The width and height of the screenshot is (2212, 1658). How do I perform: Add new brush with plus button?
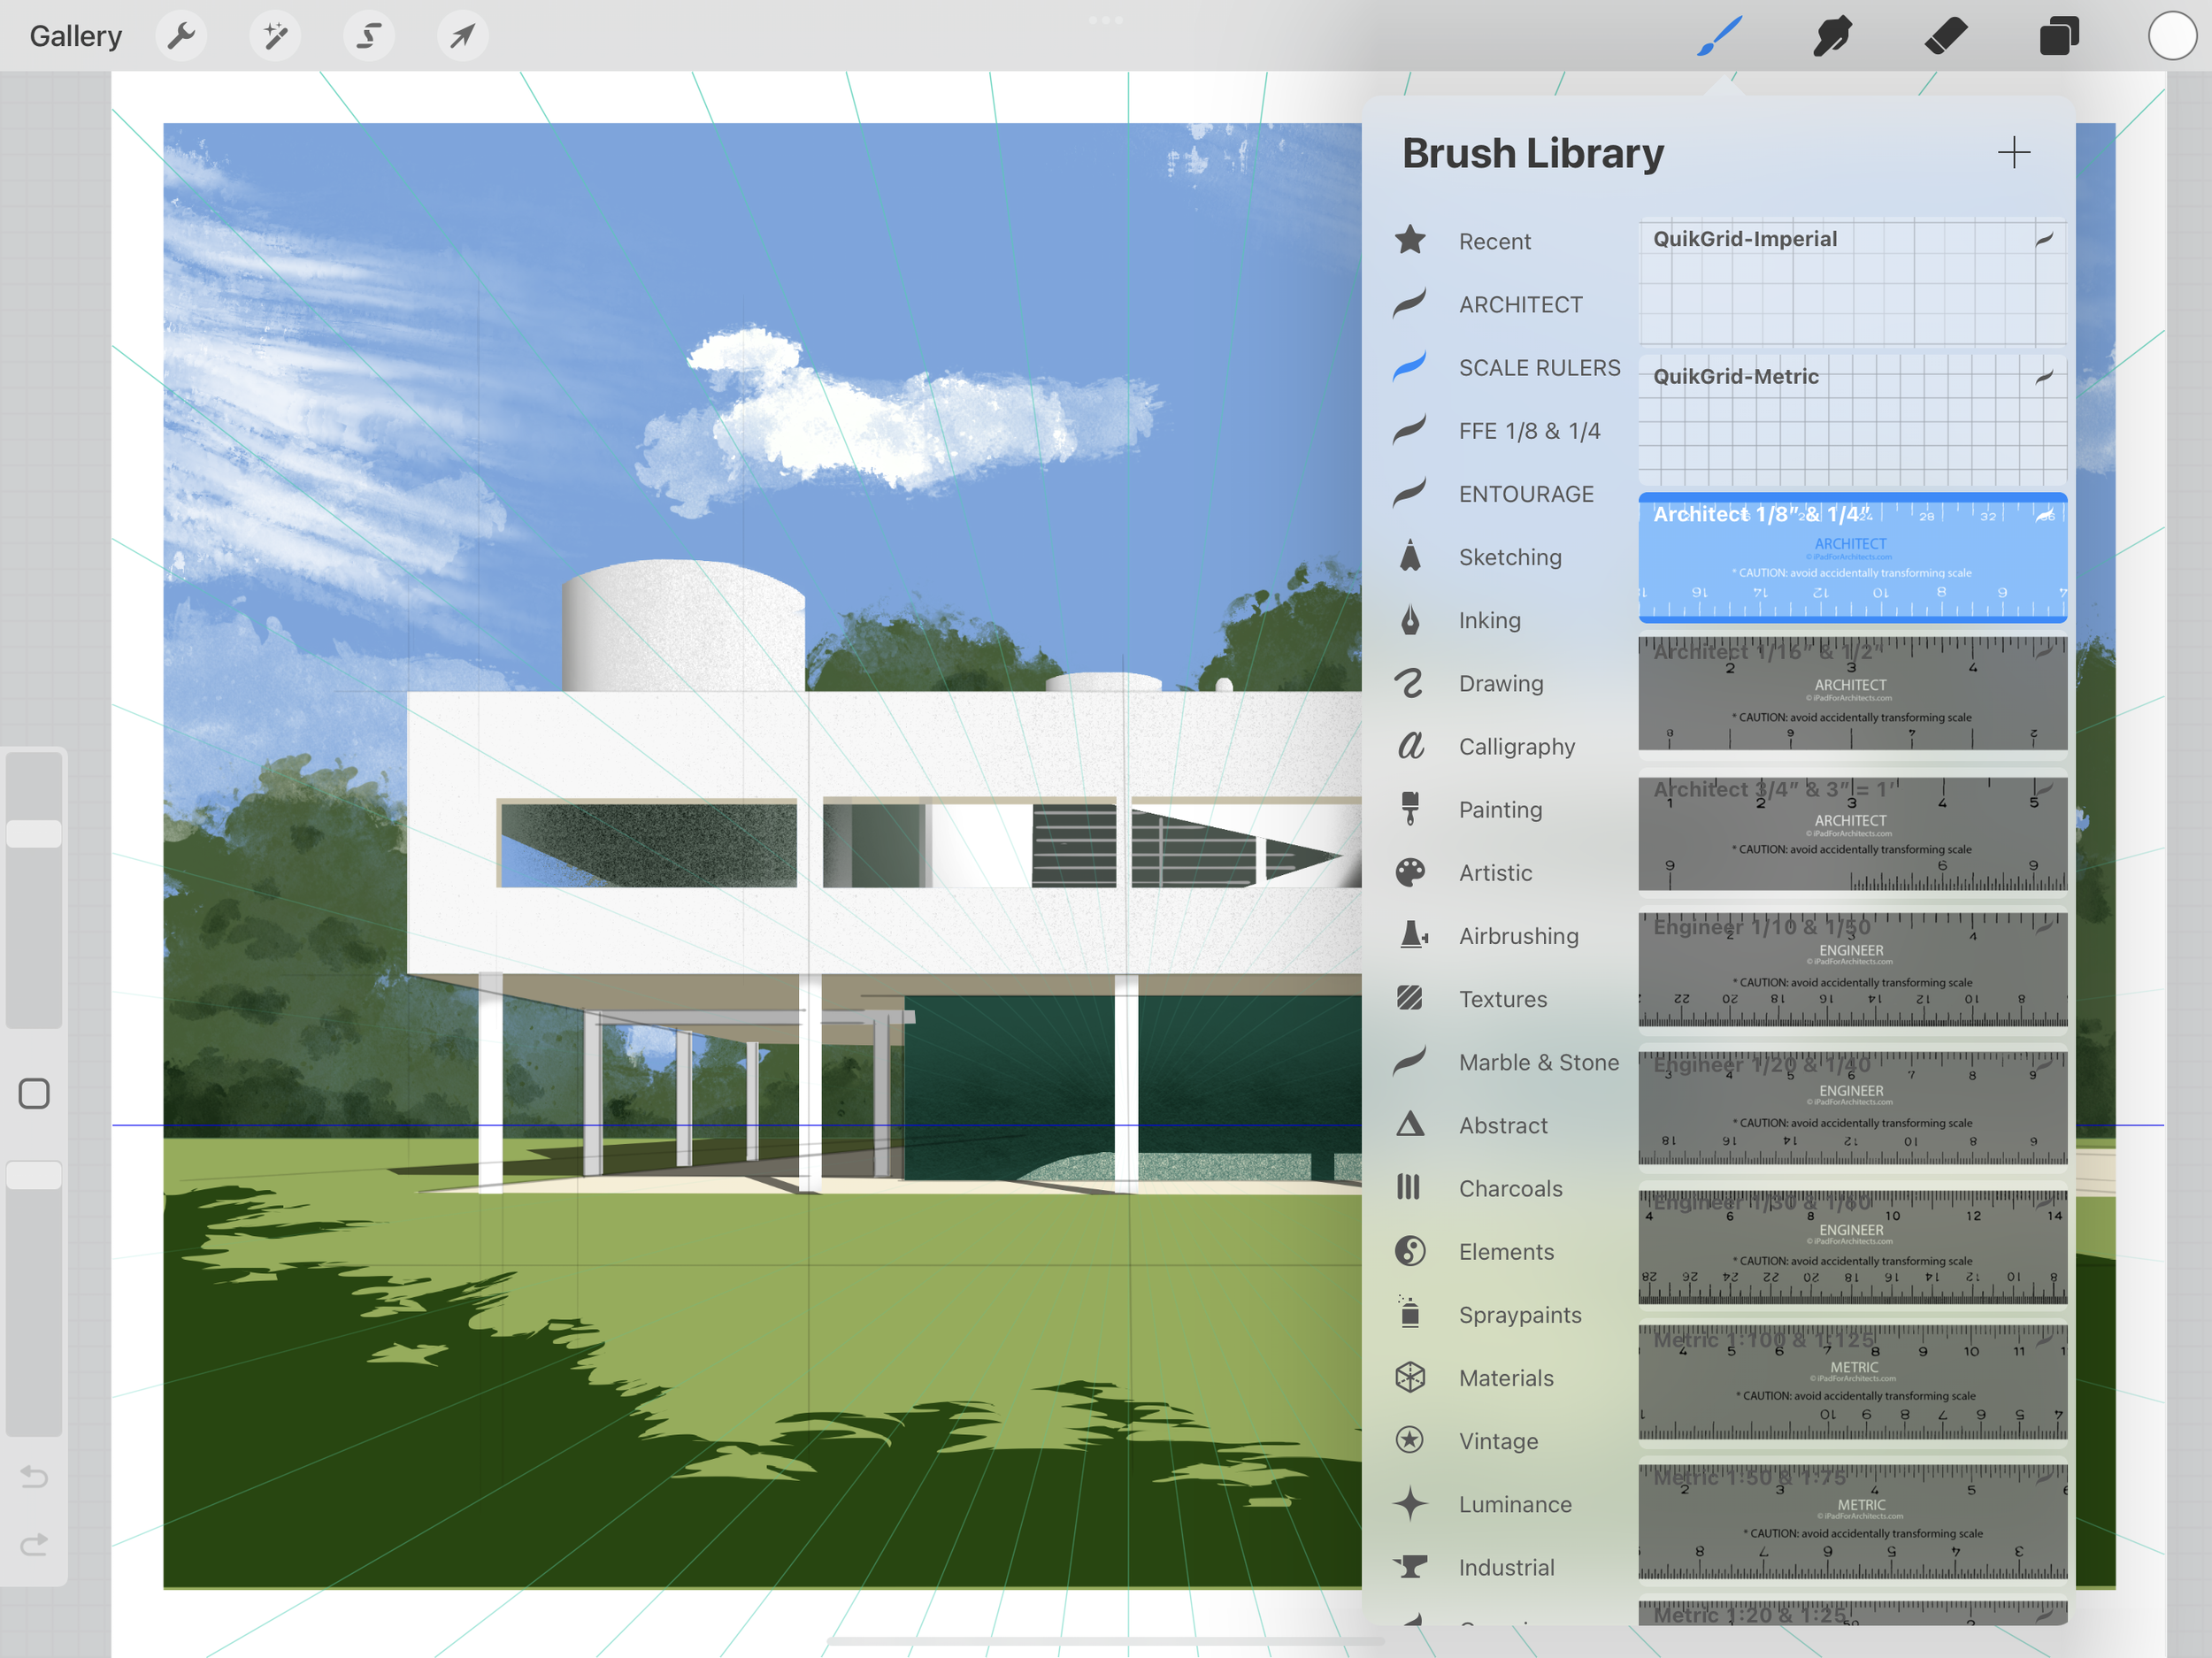[2013, 153]
